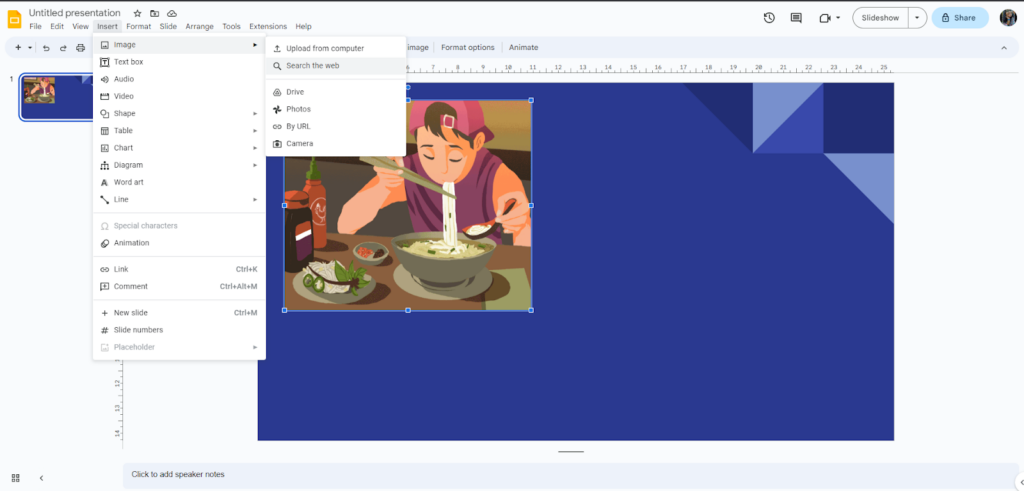The image size is (1024, 491).
Task: Open the comments panel icon
Action: click(796, 18)
